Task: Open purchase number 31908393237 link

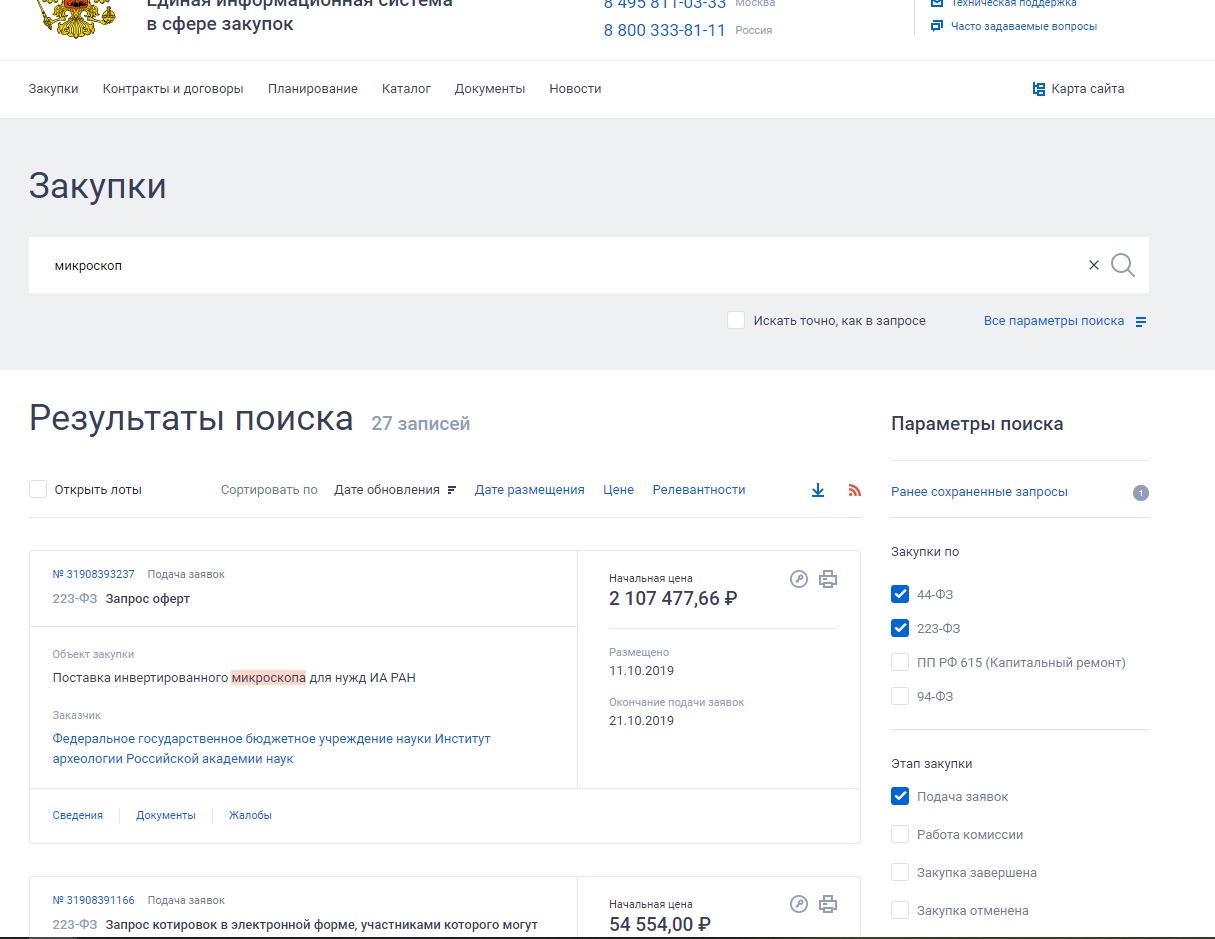Action: pyautogui.click(x=93, y=575)
